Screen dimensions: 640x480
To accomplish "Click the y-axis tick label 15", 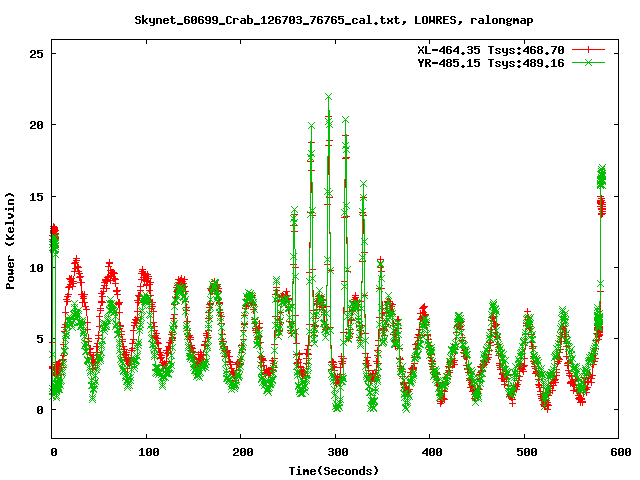I will (36, 196).
